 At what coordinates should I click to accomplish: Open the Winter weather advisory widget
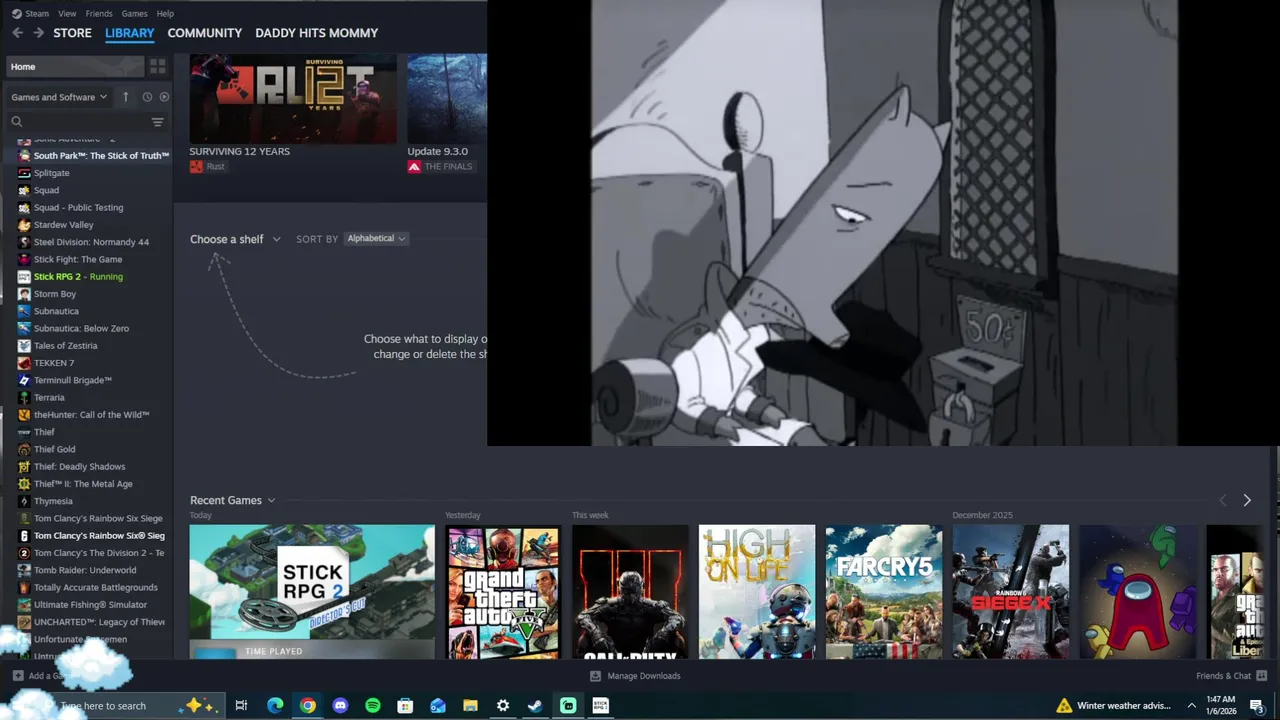1114,706
